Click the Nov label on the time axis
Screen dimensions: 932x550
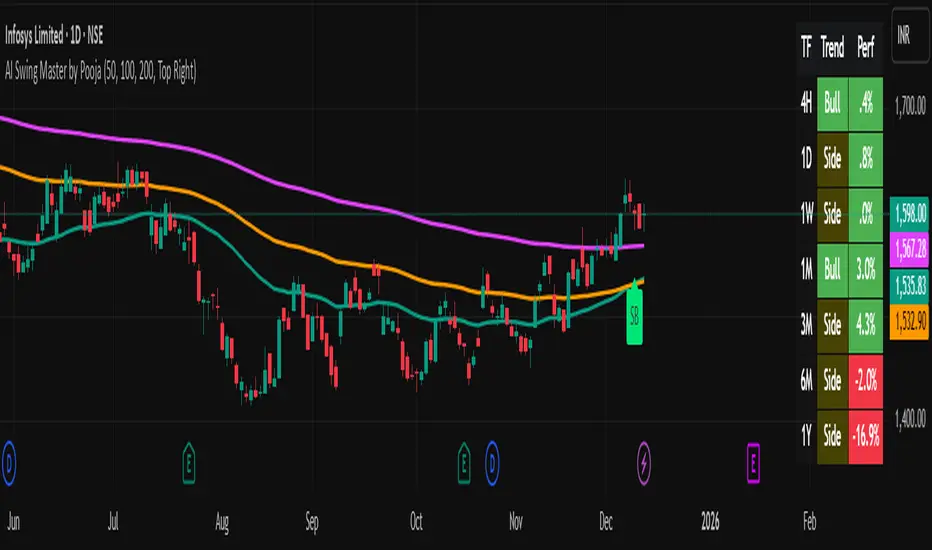[516, 522]
